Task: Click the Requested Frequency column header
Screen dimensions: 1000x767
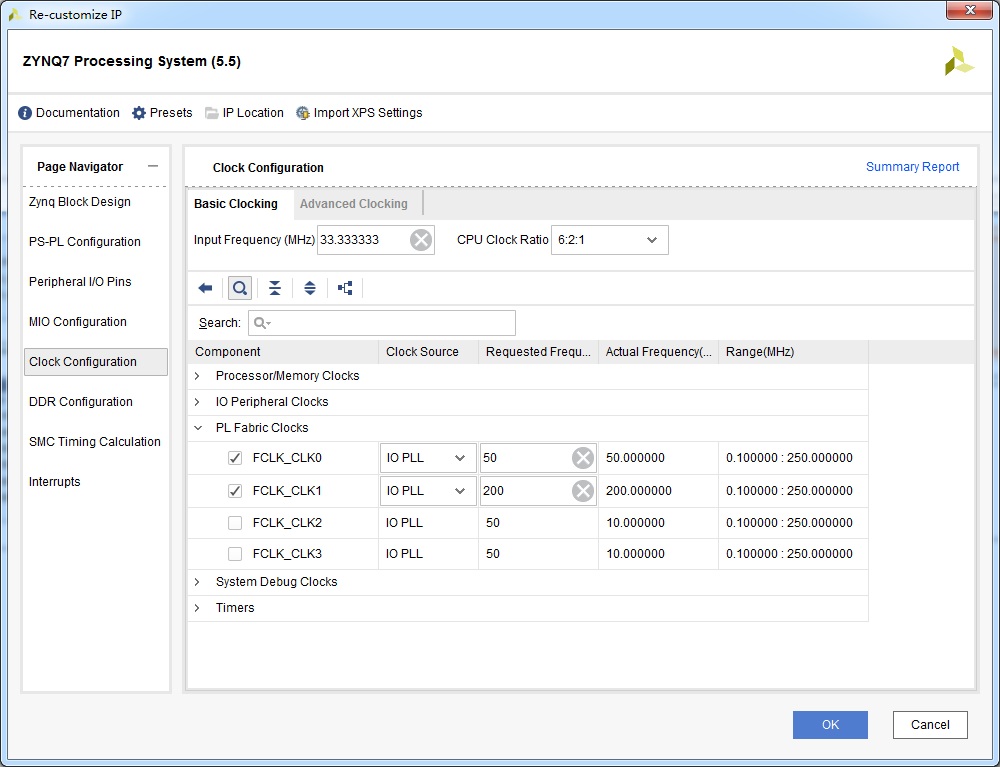Action: (x=539, y=352)
